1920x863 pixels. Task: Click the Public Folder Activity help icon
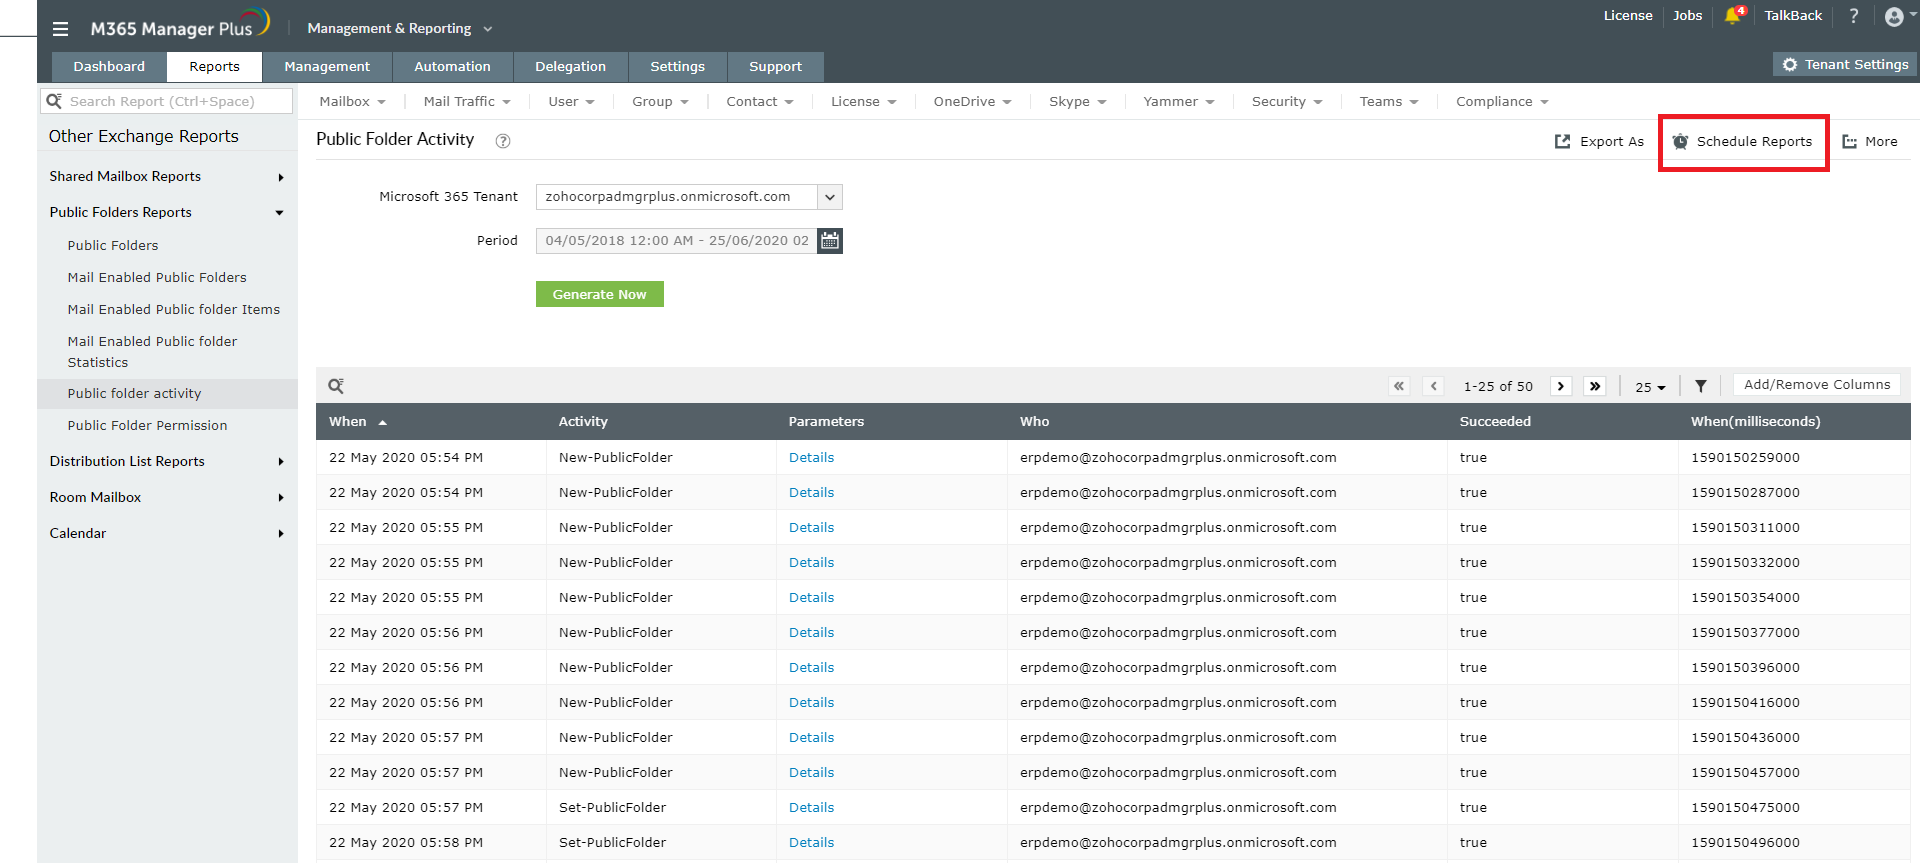point(503,141)
